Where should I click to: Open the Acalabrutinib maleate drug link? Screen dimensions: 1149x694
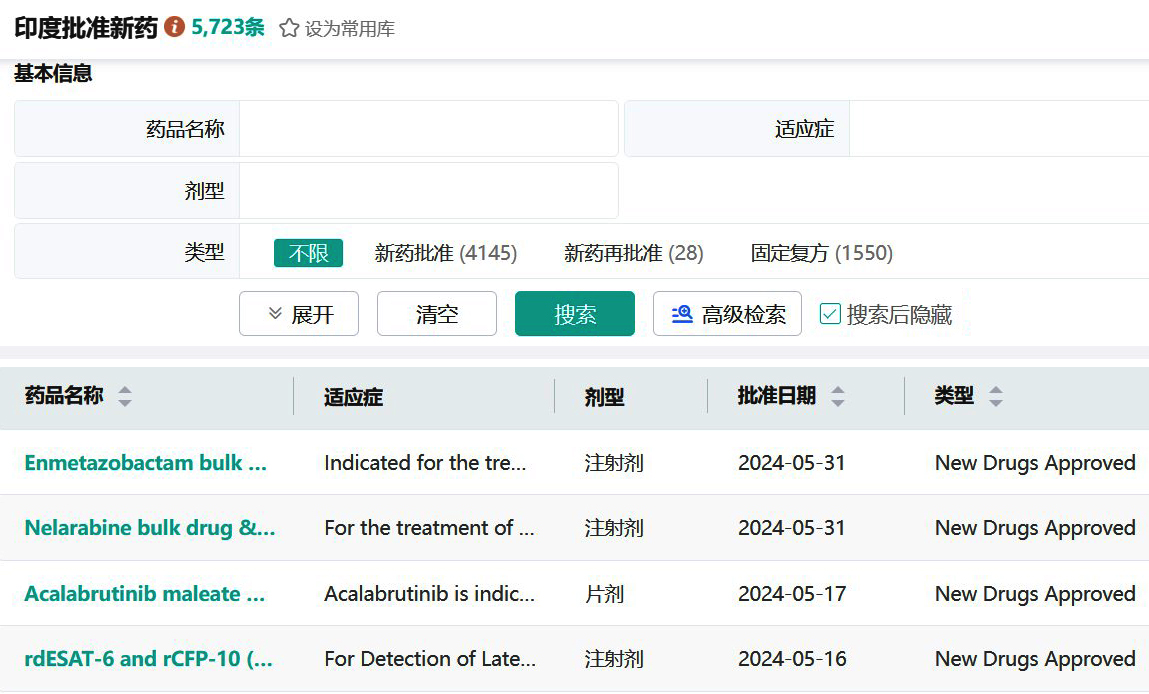[x=145, y=594]
